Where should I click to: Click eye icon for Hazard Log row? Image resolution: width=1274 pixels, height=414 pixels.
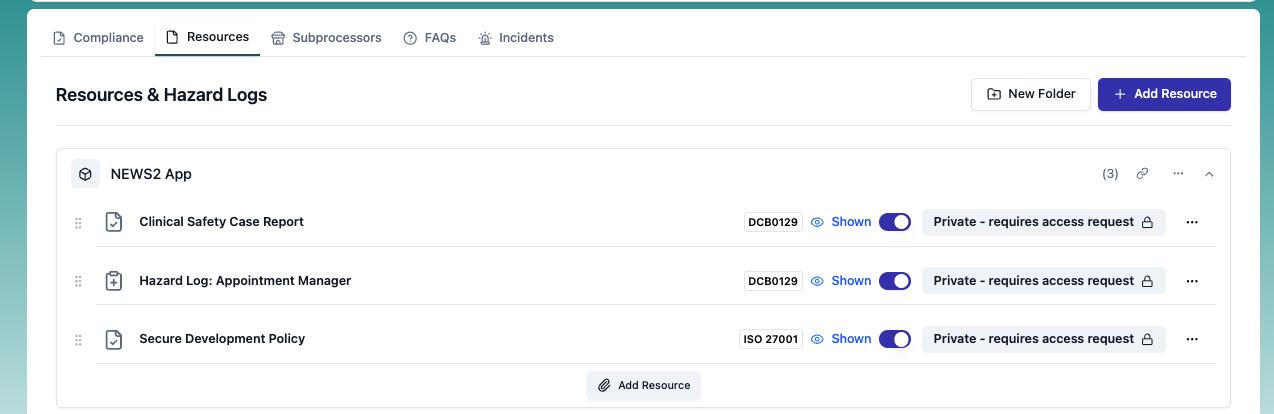817,281
